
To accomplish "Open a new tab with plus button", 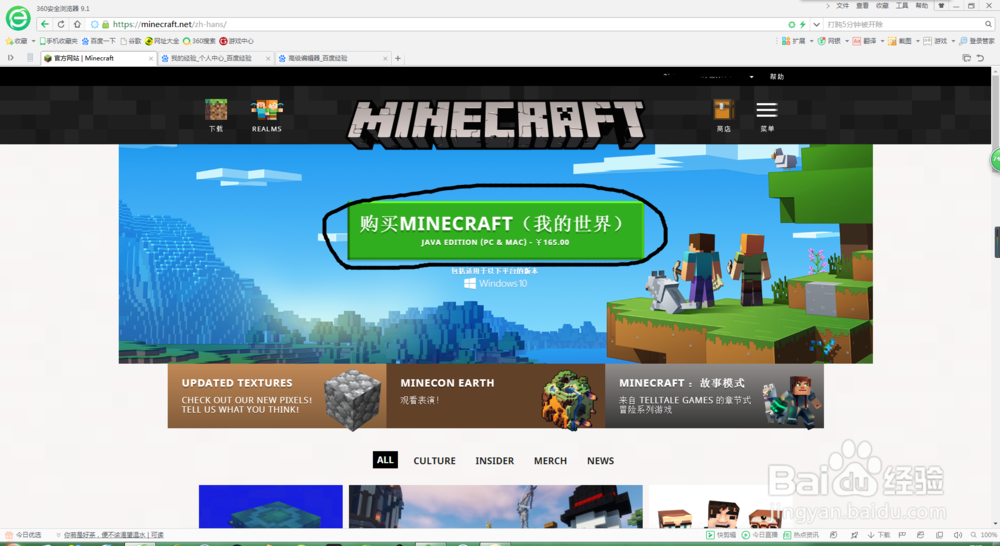I will (398, 58).
